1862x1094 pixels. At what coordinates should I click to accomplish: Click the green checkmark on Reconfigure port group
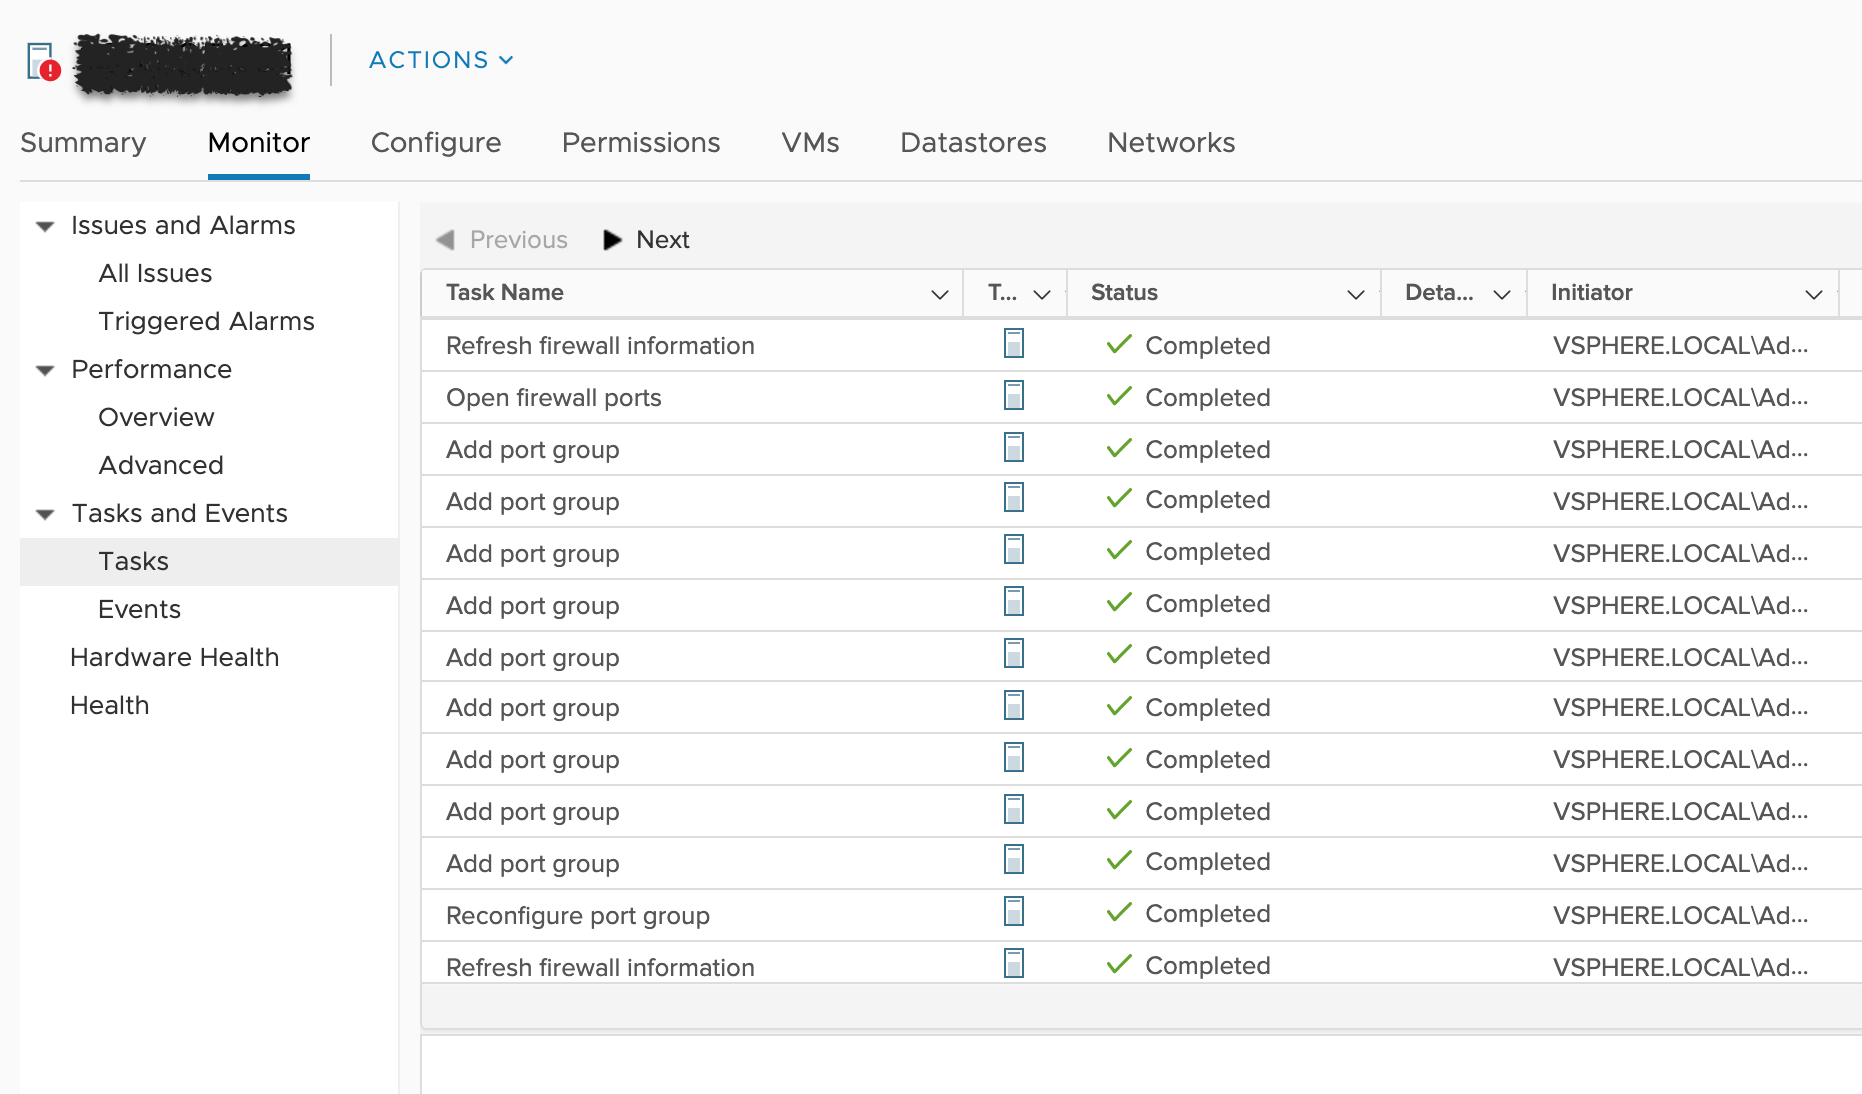[1119, 913]
